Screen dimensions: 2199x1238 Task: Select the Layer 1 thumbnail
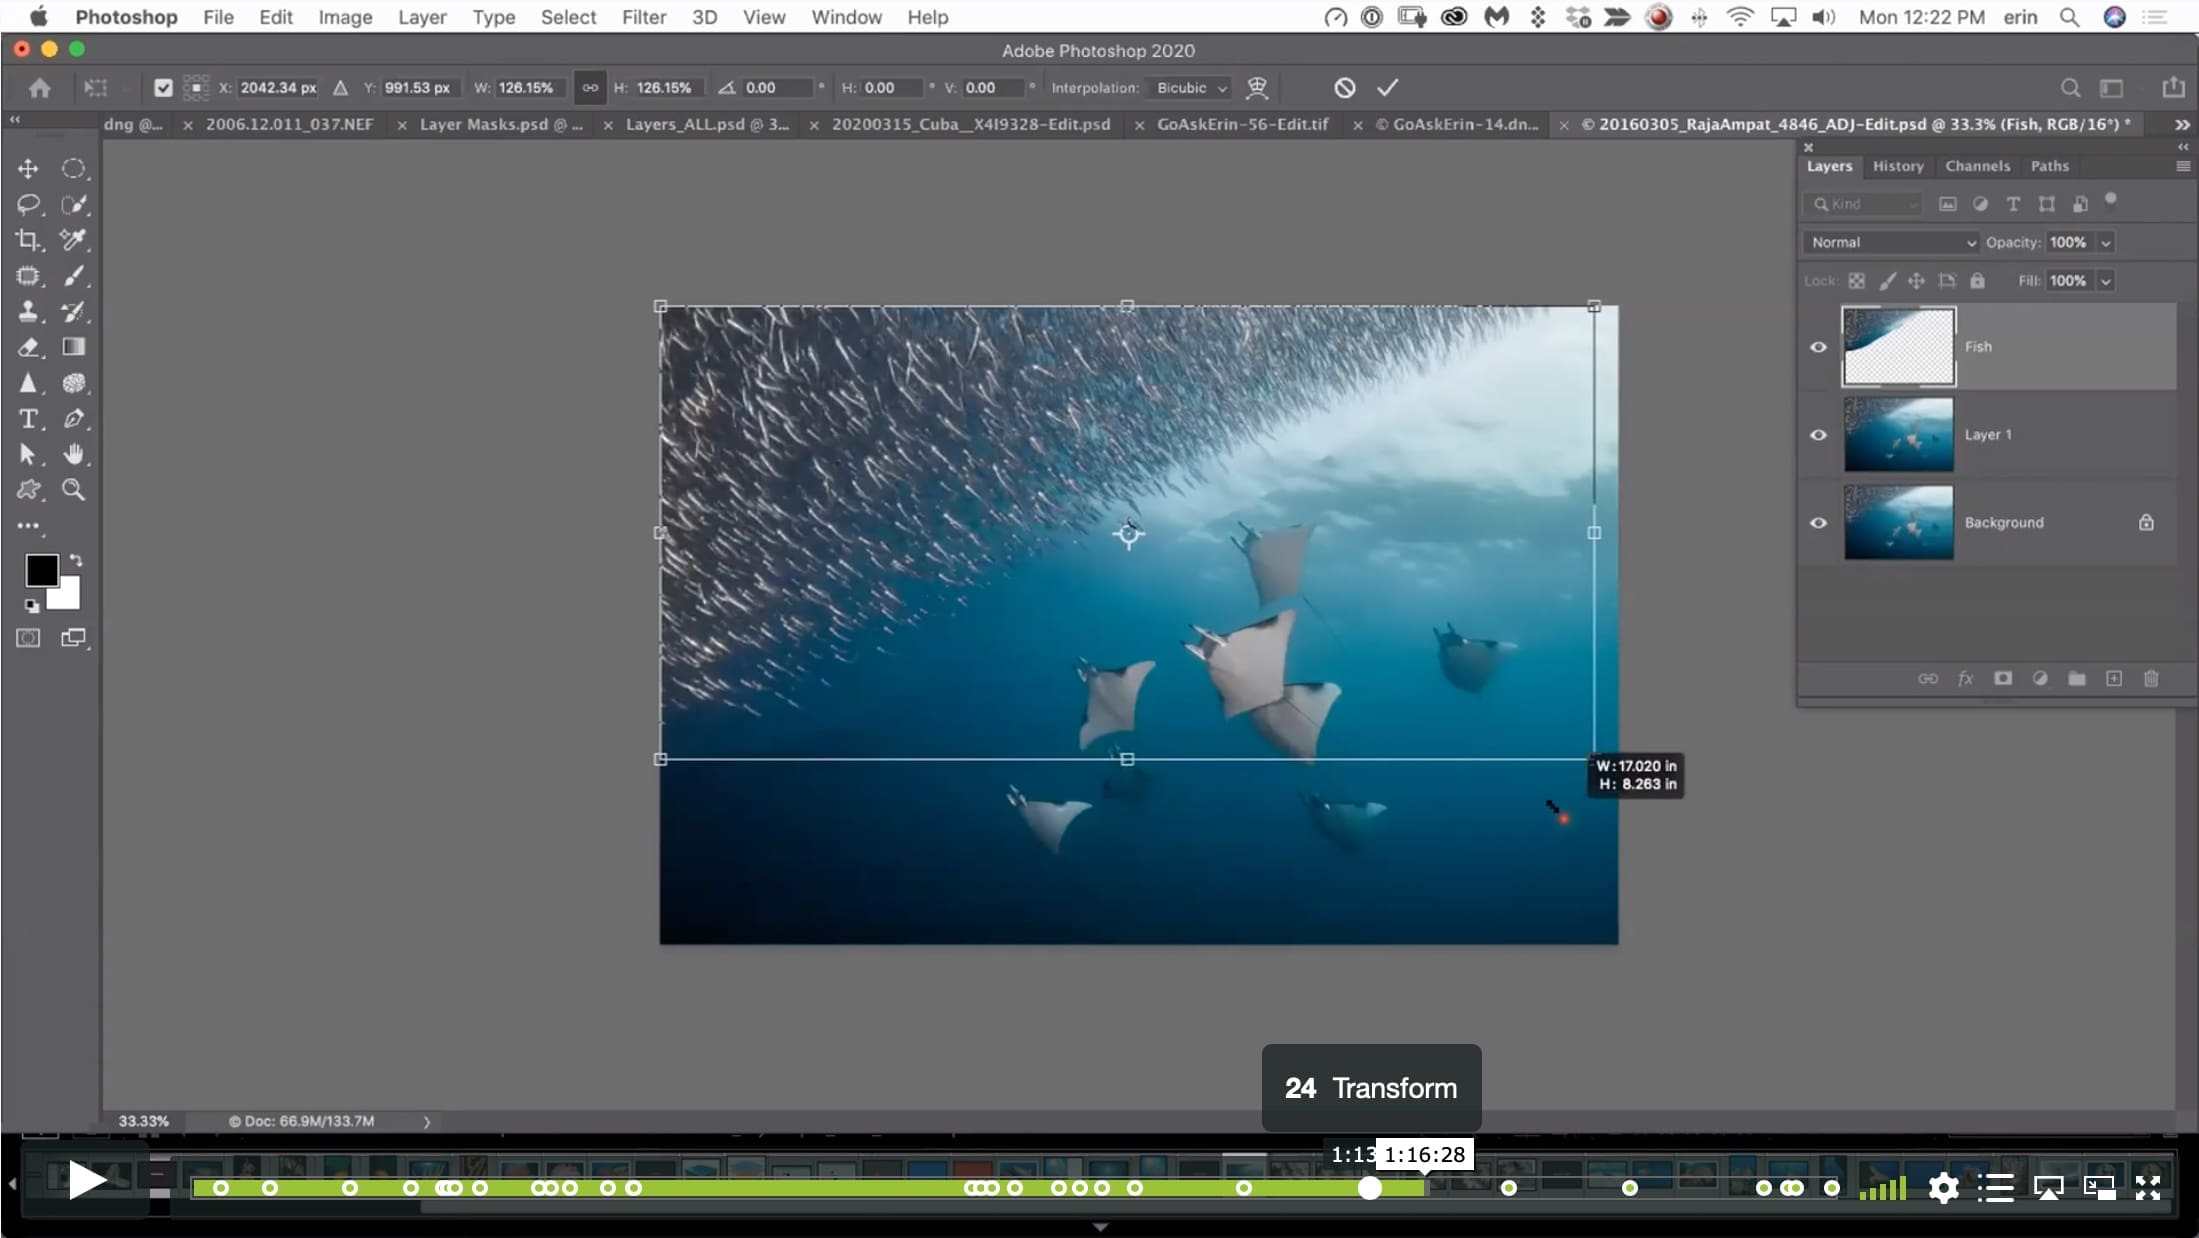pos(1898,435)
